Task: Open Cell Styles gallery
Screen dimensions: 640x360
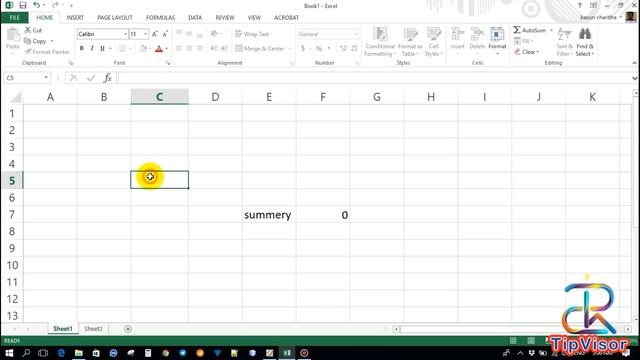Action: pyautogui.click(x=433, y=42)
